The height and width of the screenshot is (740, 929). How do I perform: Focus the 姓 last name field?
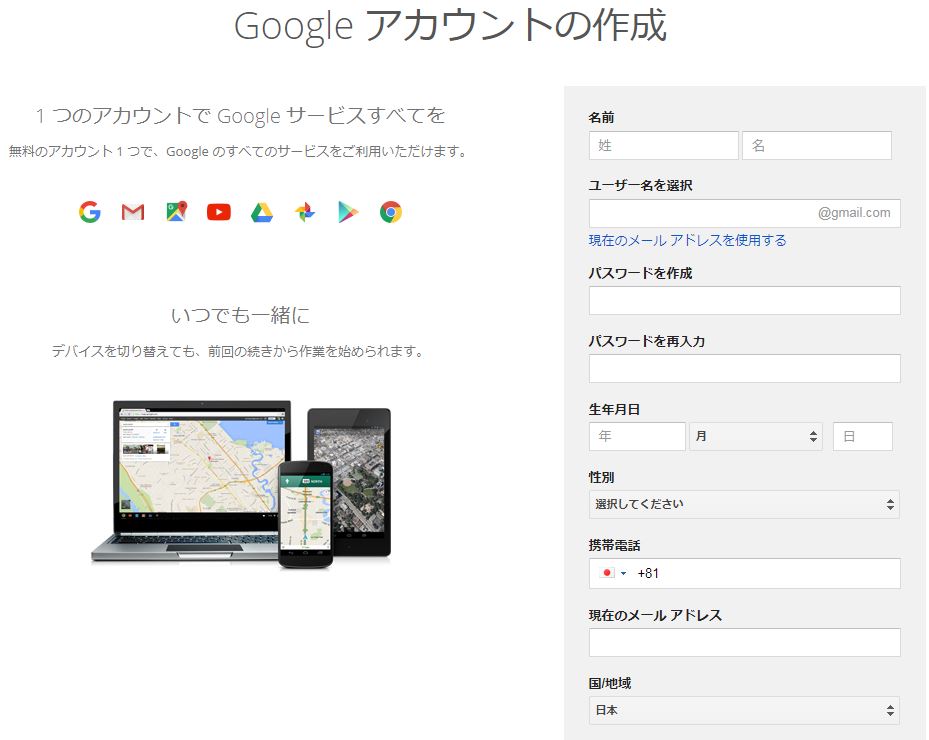(x=664, y=145)
